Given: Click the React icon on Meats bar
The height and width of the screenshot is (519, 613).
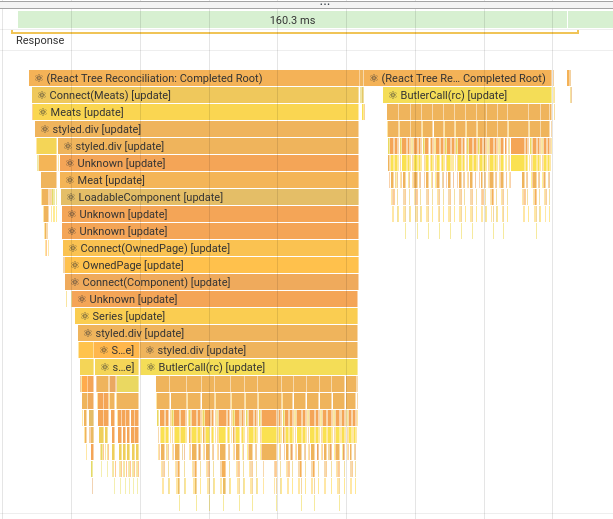Looking at the screenshot, I should point(43,112).
